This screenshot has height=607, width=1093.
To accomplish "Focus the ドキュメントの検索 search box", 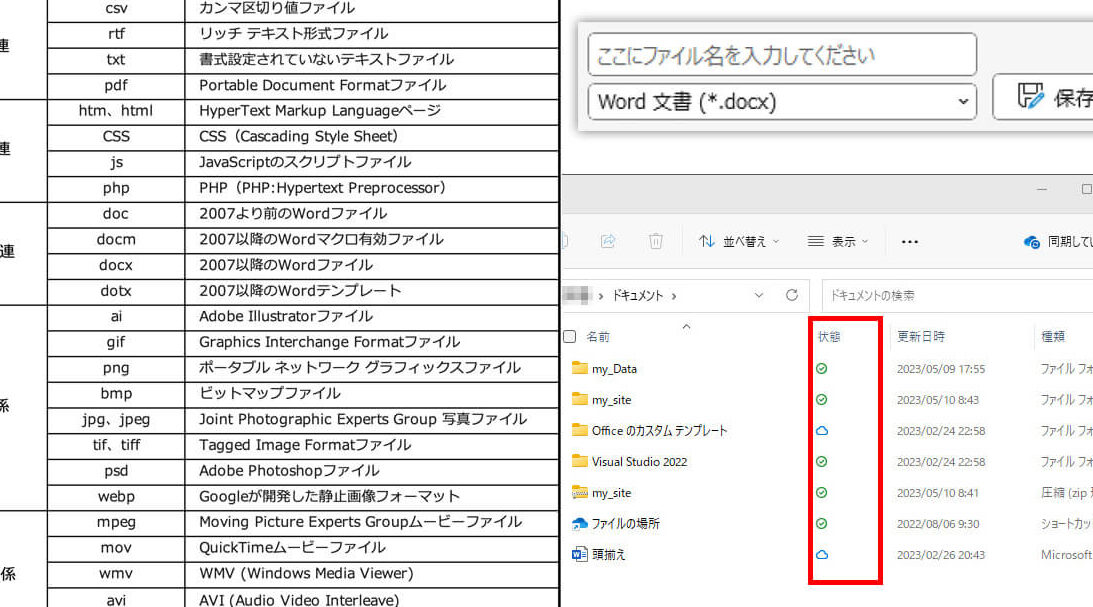I will pos(957,295).
